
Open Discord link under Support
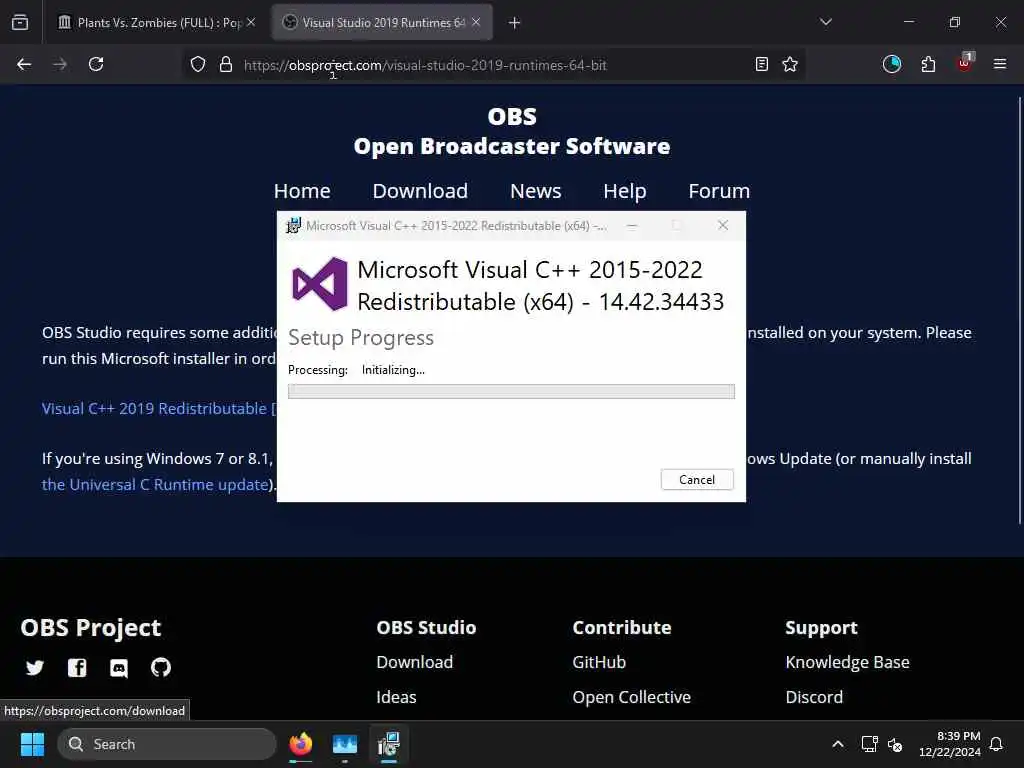(814, 697)
